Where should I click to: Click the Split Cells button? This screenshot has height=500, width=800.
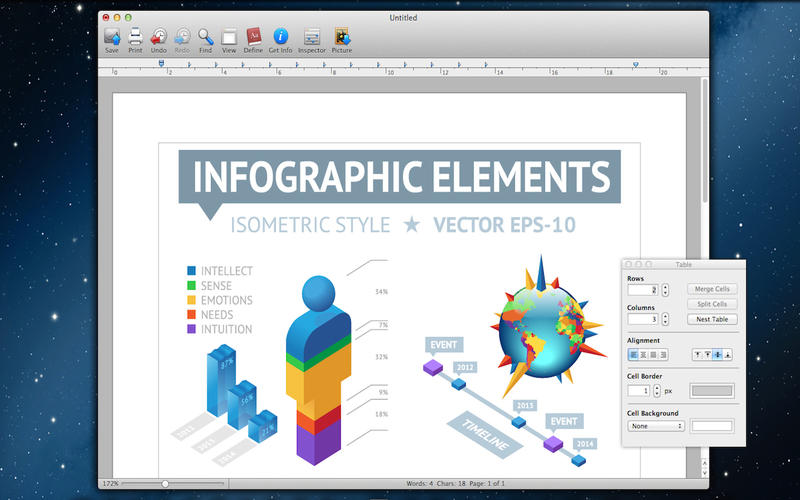(x=712, y=304)
